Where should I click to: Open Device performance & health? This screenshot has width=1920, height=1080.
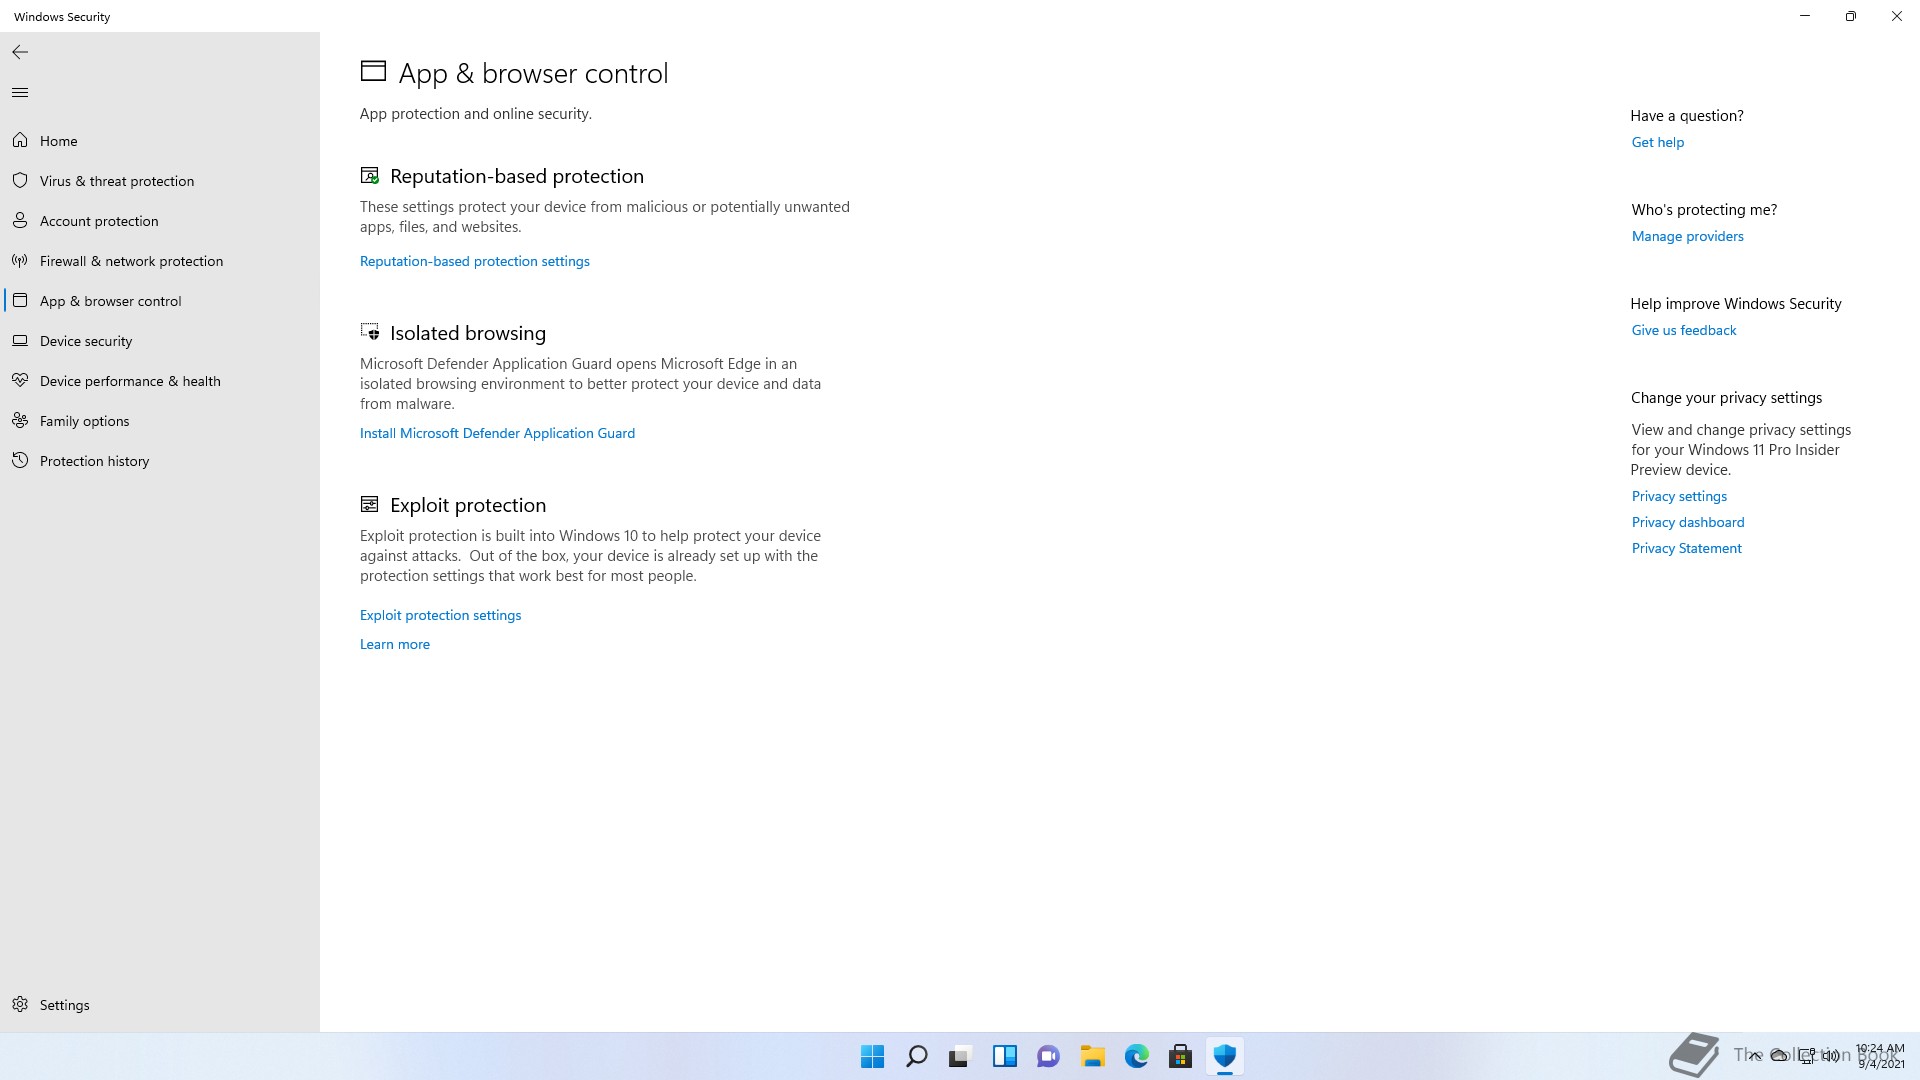tap(160, 381)
